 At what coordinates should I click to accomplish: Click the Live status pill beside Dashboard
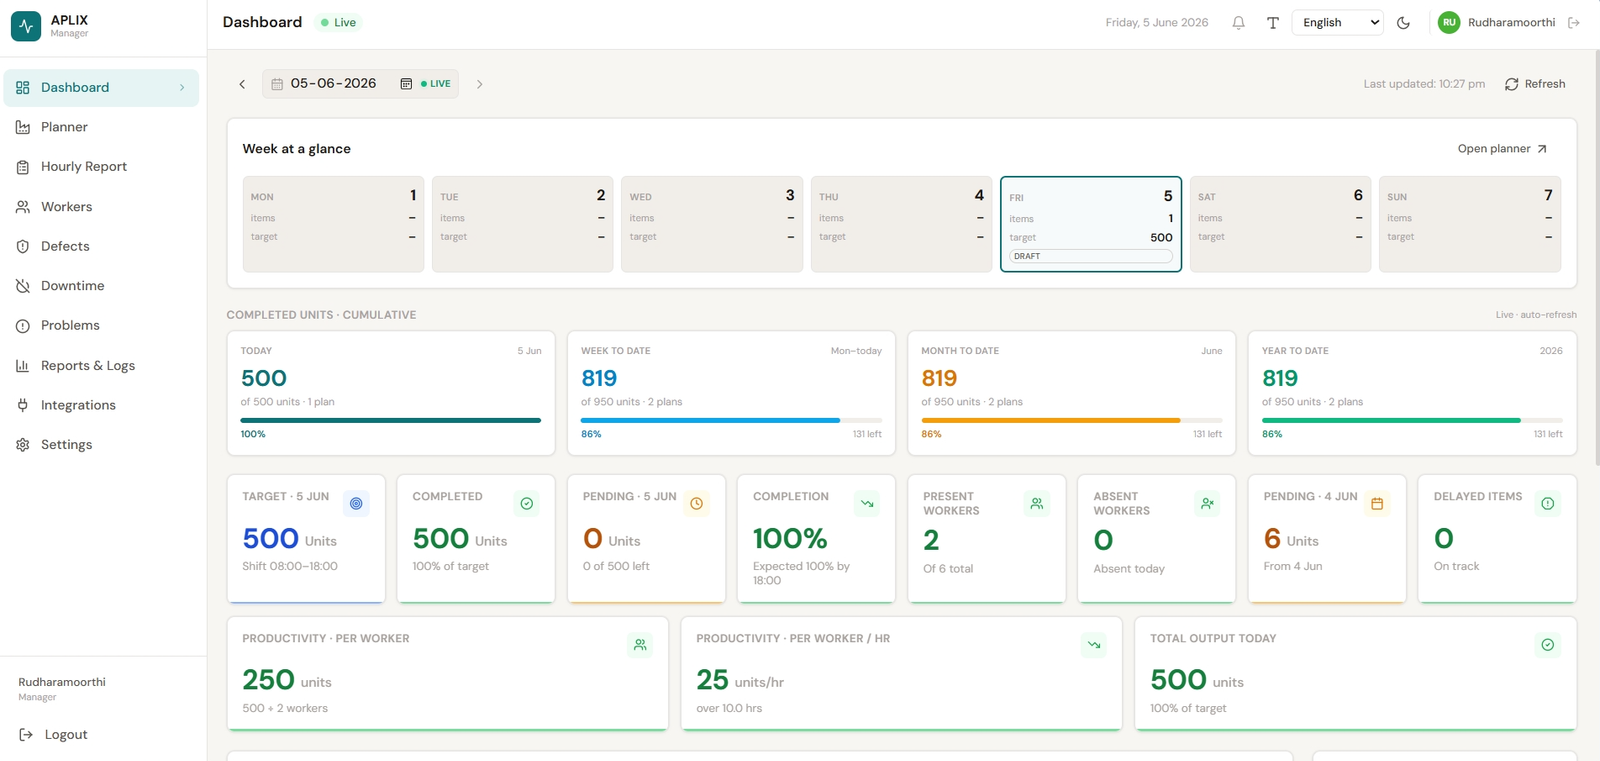(x=338, y=23)
